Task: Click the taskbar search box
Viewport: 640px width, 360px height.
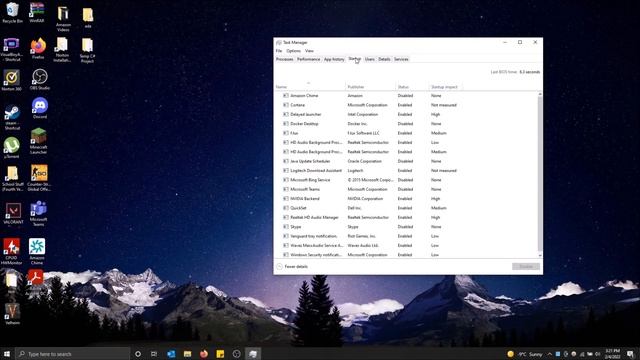Action: 73,354
